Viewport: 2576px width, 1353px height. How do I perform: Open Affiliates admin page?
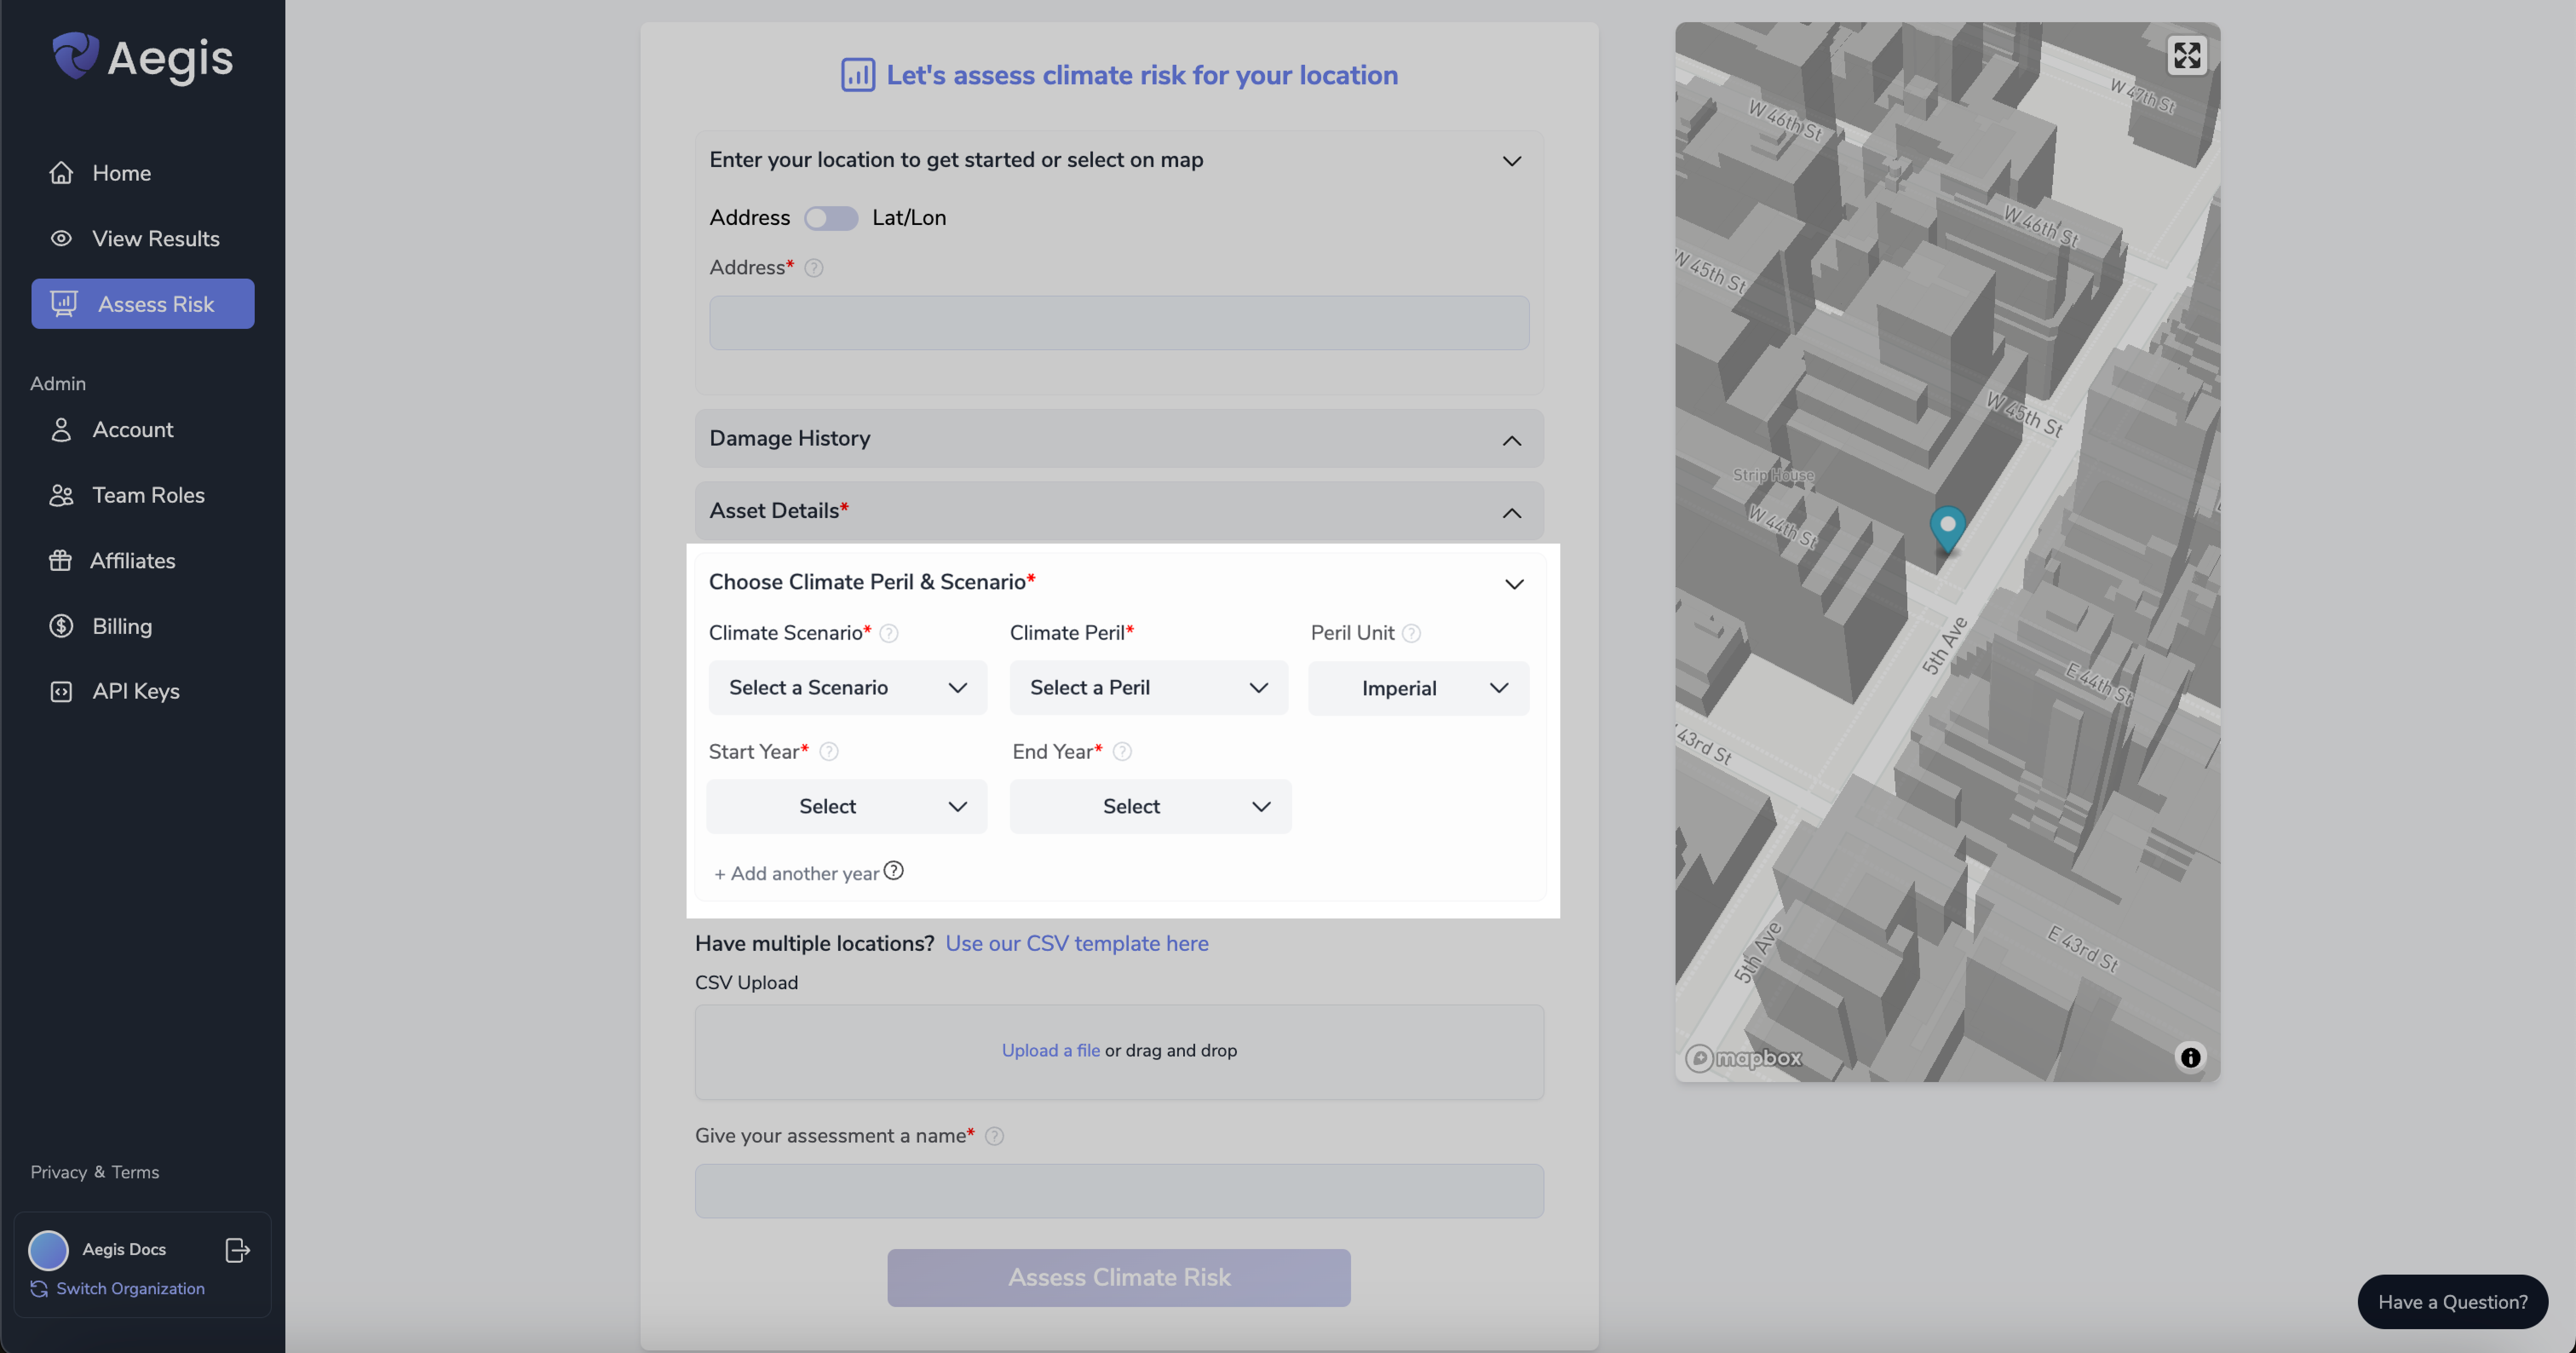132,560
